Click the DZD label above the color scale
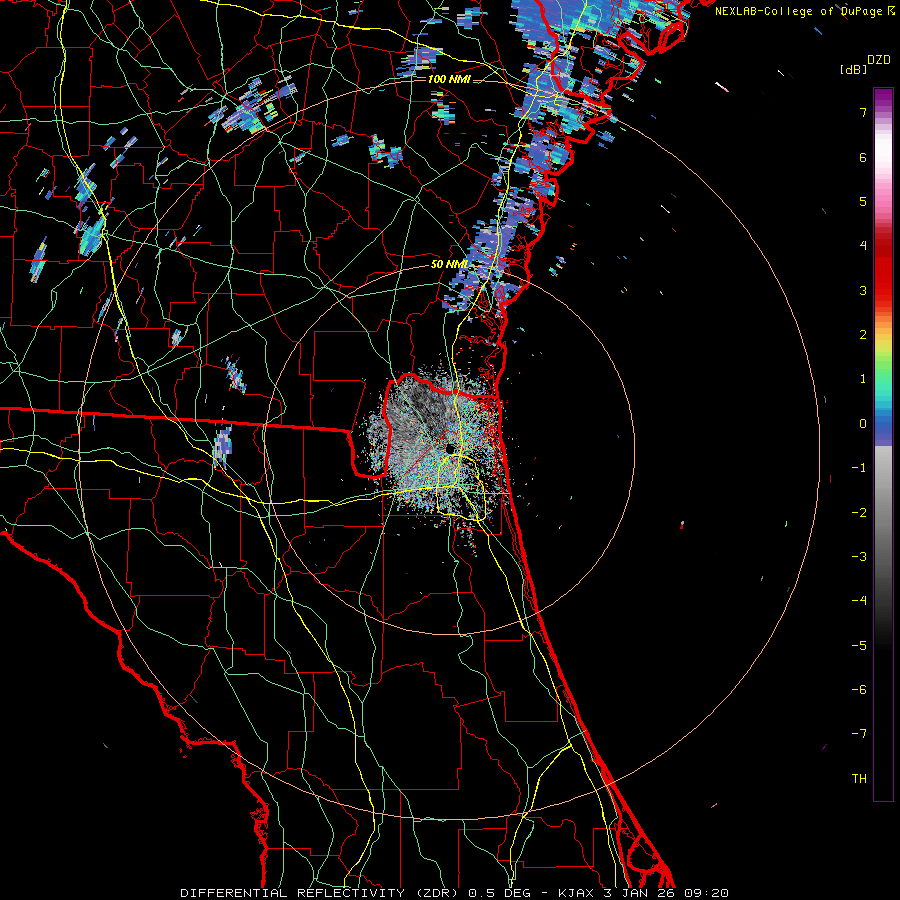 [879, 60]
